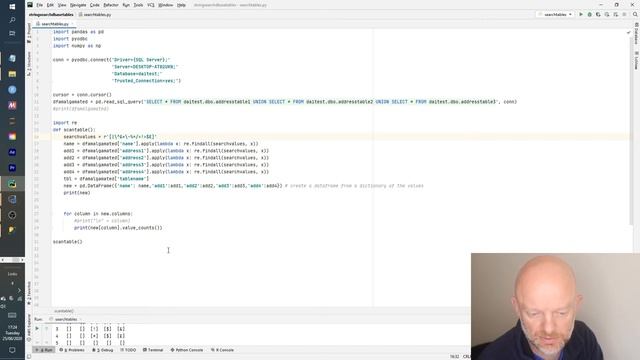Screen dimensions: 640x360
Task: Open the Database tool window on right edge
Action: [x=636, y=33]
